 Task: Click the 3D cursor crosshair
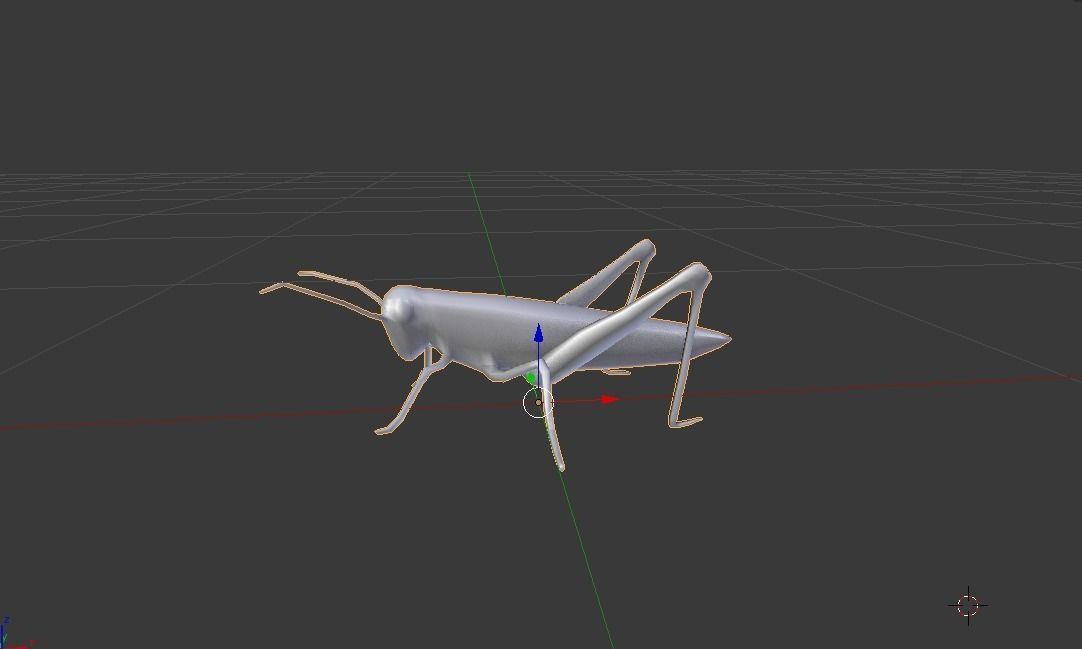coord(968,606)
